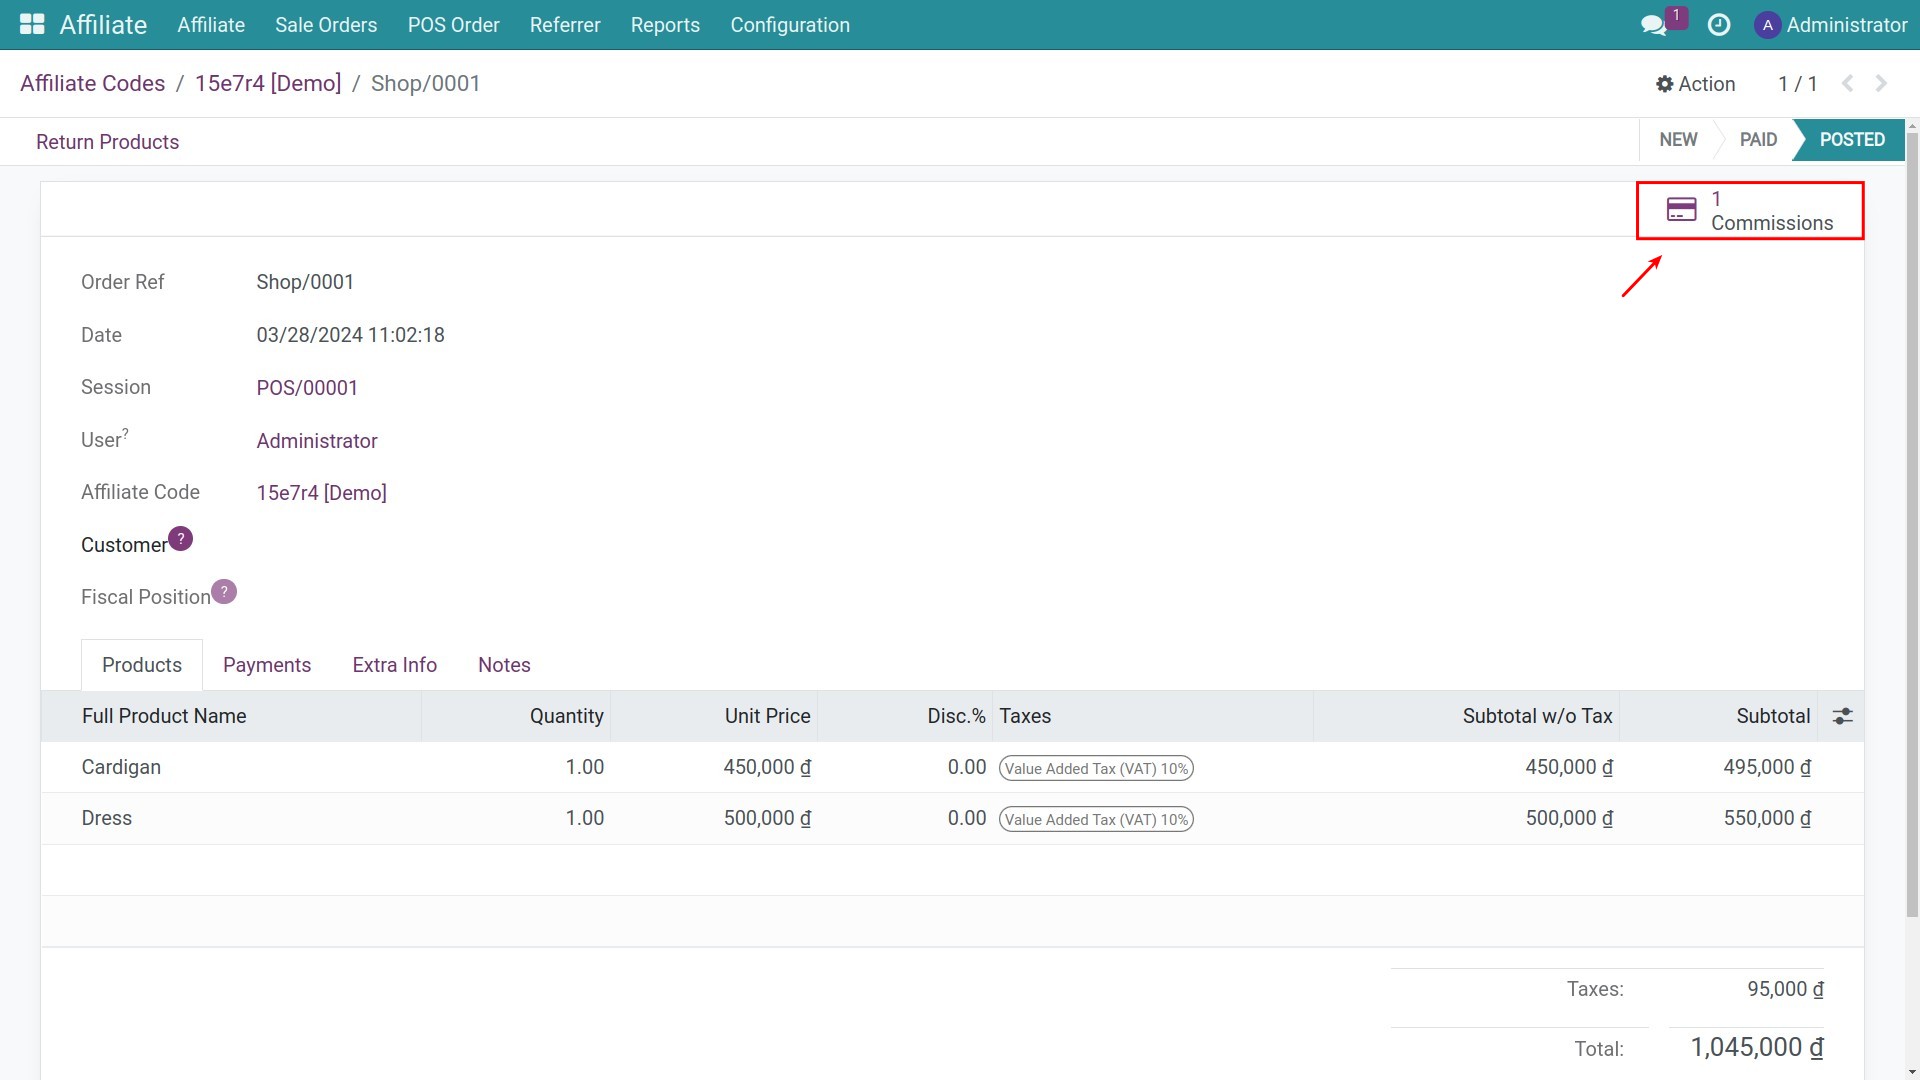Open the Sale Orders menu
Screen dimensions: 1920x1080
tap(326, 25)
